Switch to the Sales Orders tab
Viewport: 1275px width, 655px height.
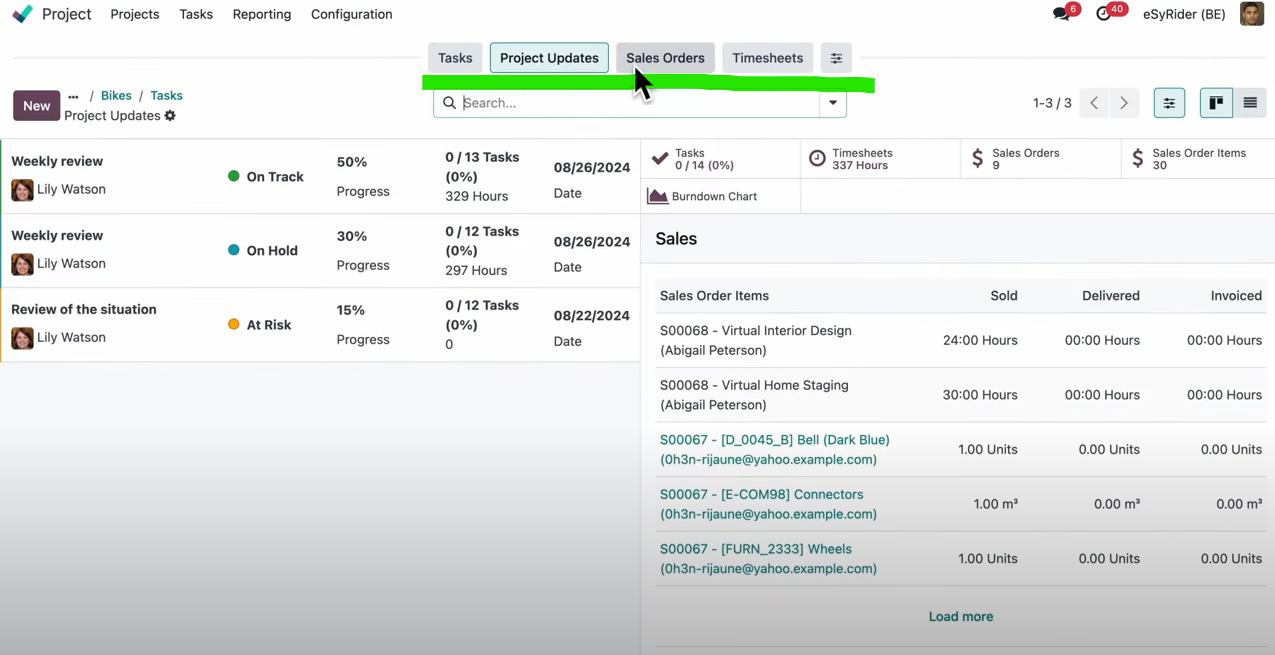click(665, 58)
